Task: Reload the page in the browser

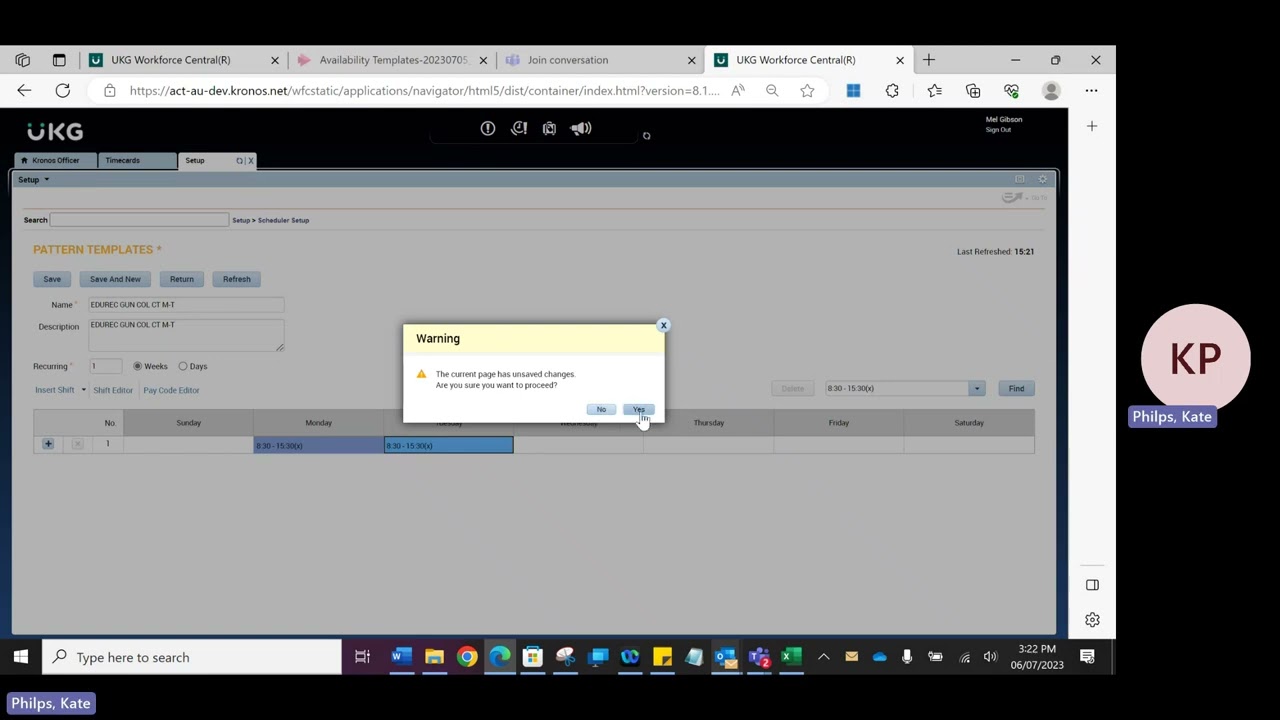Action: (x=62, y=91)
